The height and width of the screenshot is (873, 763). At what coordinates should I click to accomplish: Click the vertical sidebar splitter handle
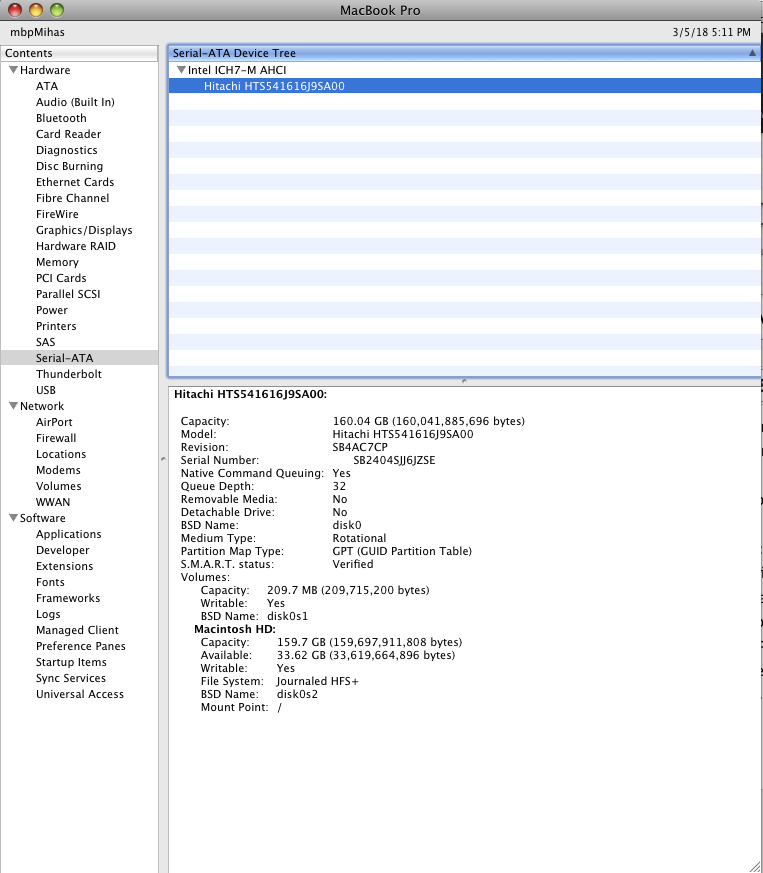point(163,459)
